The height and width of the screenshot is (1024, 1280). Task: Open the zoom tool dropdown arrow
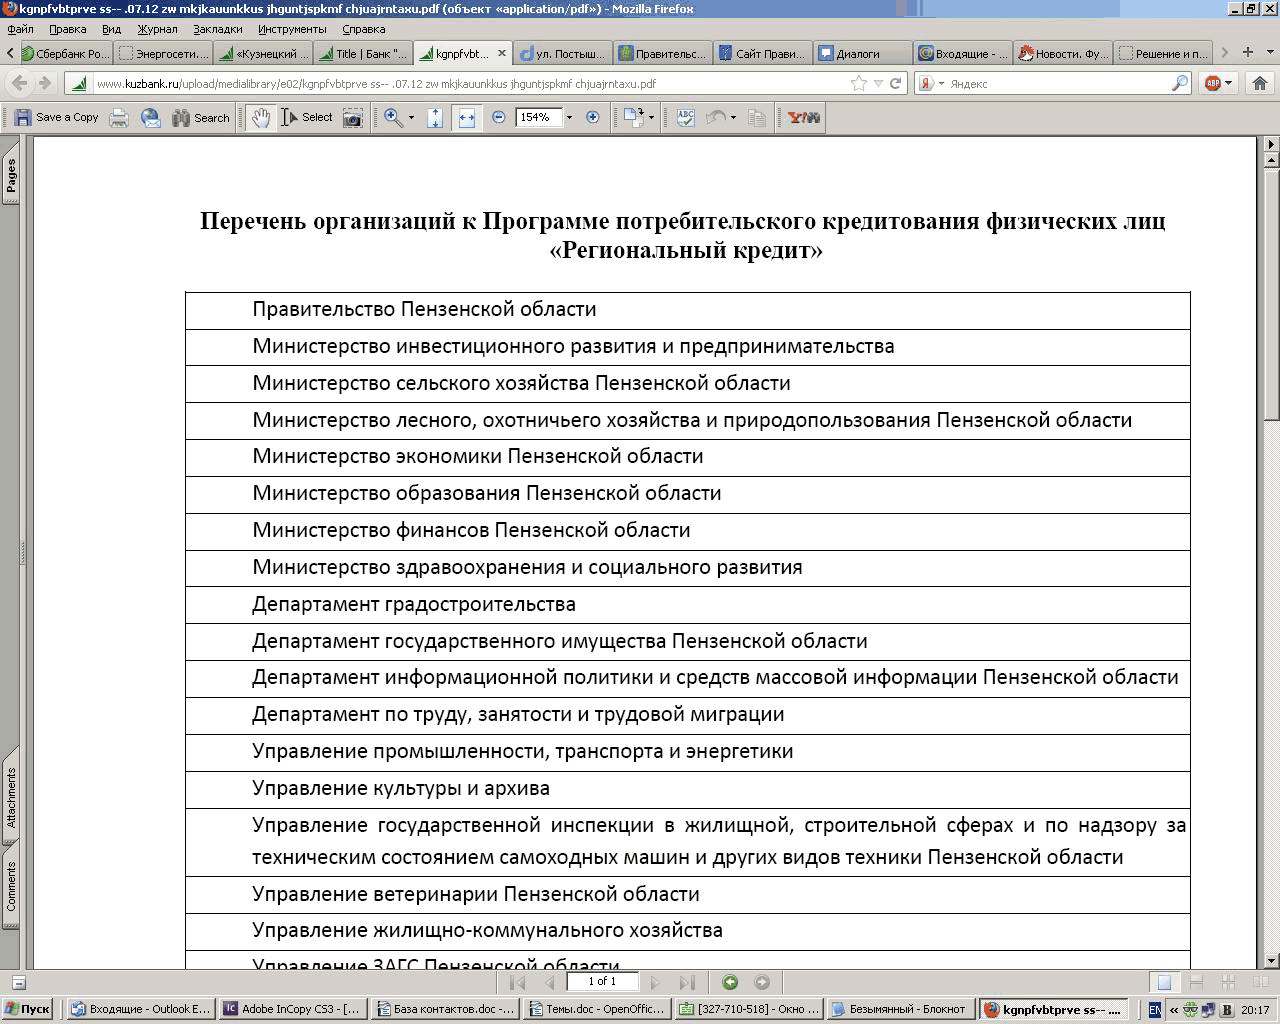411,117
